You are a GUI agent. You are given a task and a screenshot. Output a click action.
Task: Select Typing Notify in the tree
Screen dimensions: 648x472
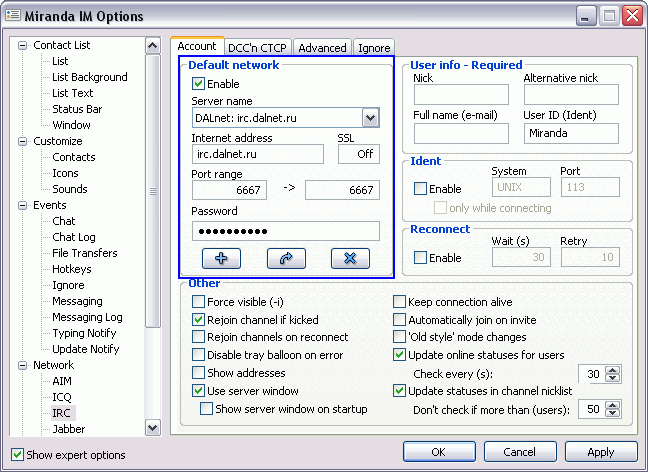[x=84, y=333]
